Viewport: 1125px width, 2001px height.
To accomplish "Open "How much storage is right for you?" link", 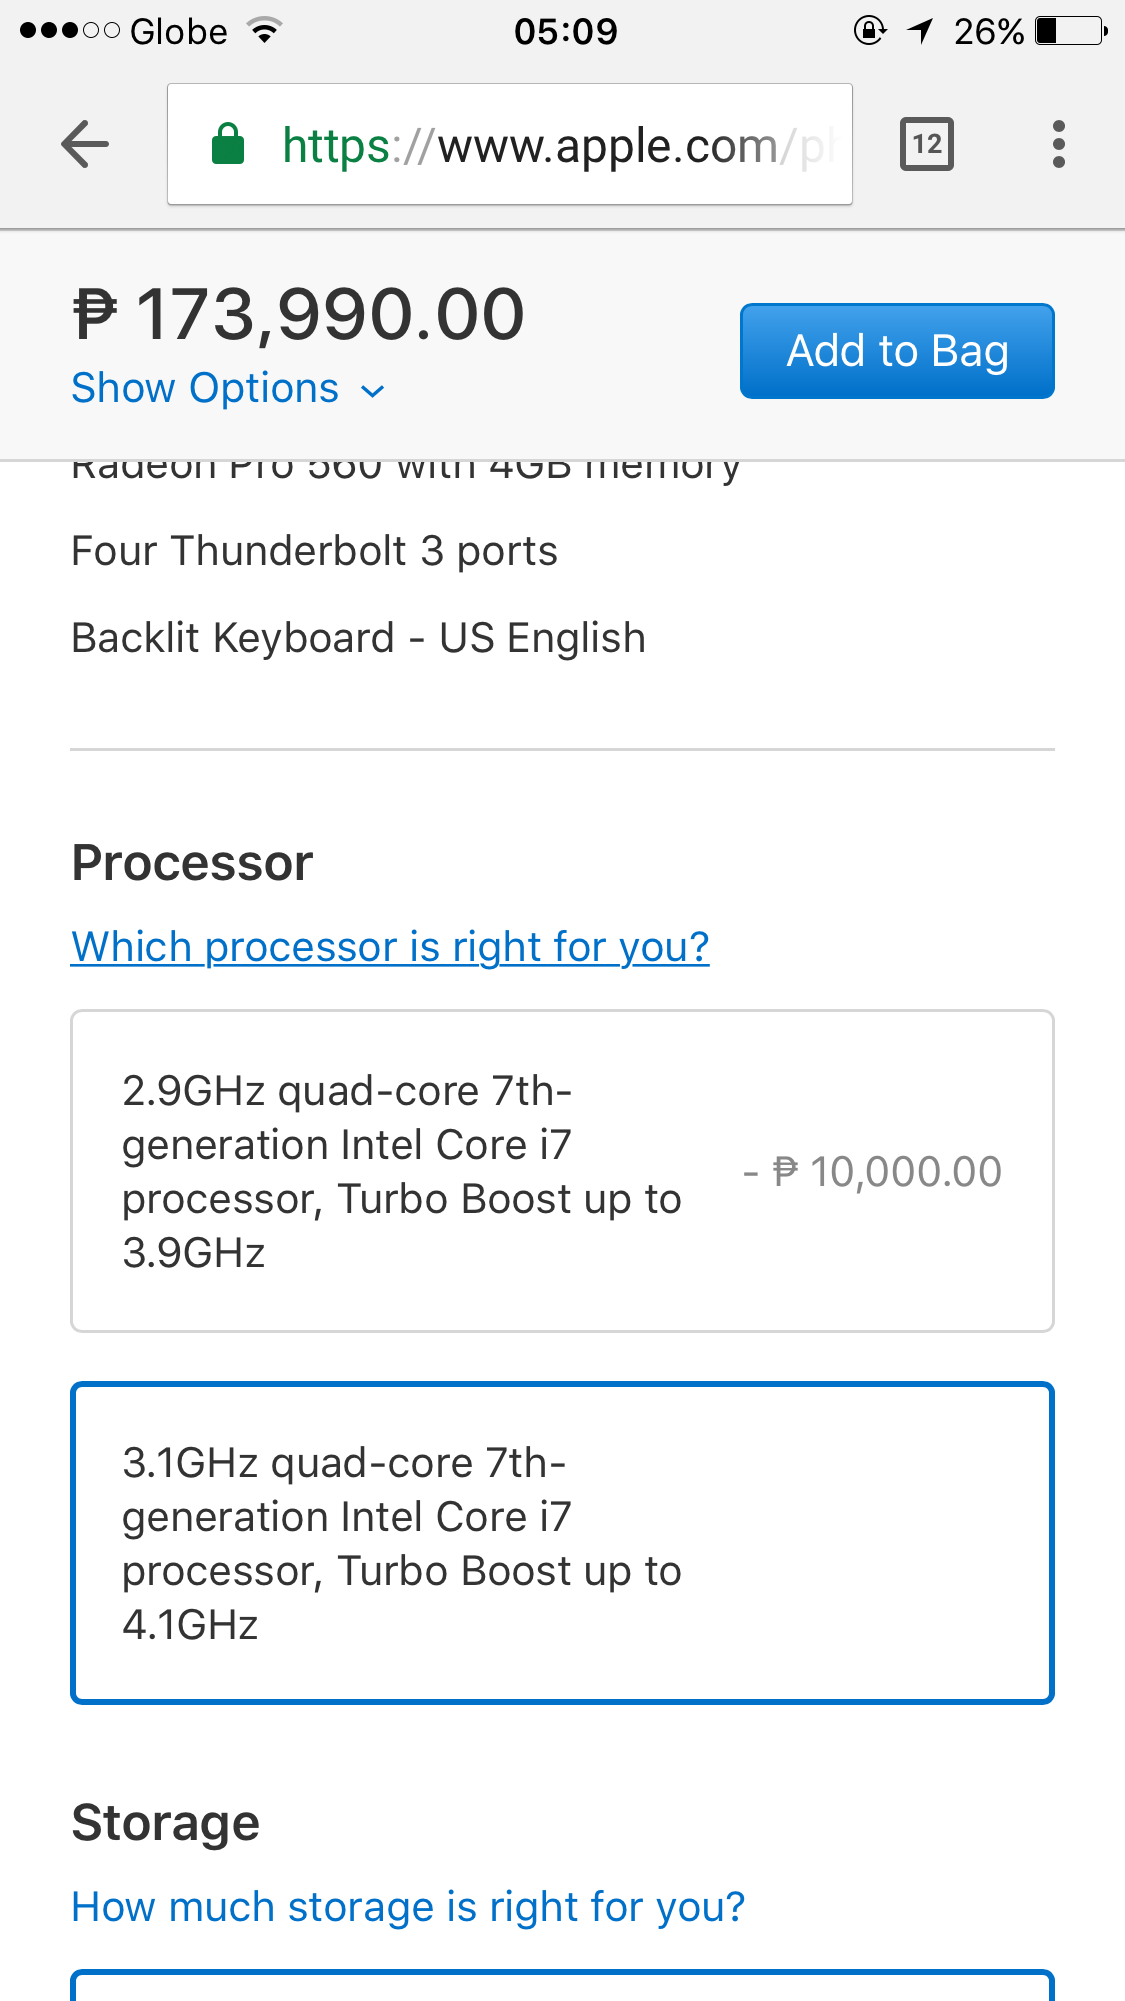I will click(408, 1907).
